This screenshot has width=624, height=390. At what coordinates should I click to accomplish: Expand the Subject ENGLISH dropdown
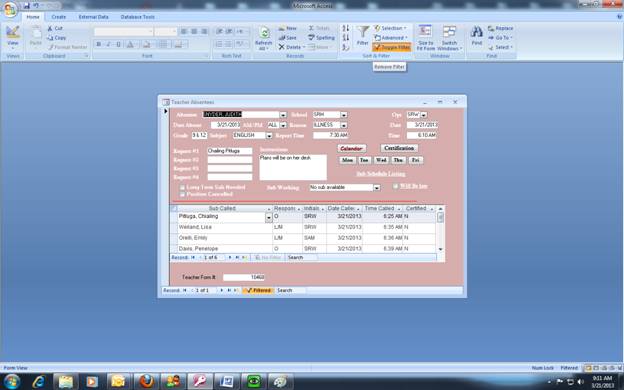(269, 136)
